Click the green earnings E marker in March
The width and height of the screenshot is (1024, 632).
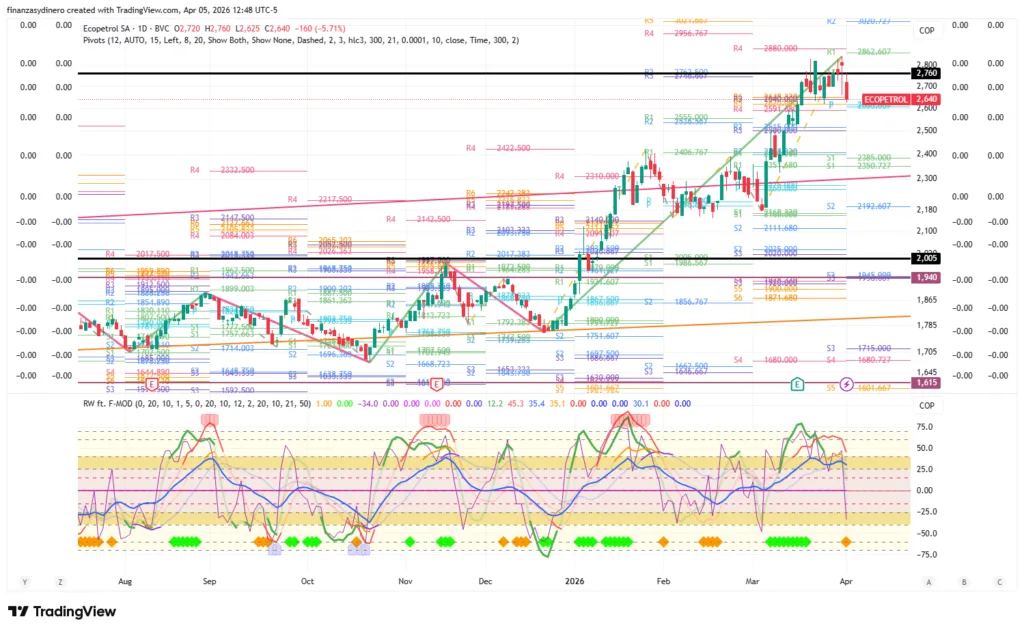(x=797, y=383)
